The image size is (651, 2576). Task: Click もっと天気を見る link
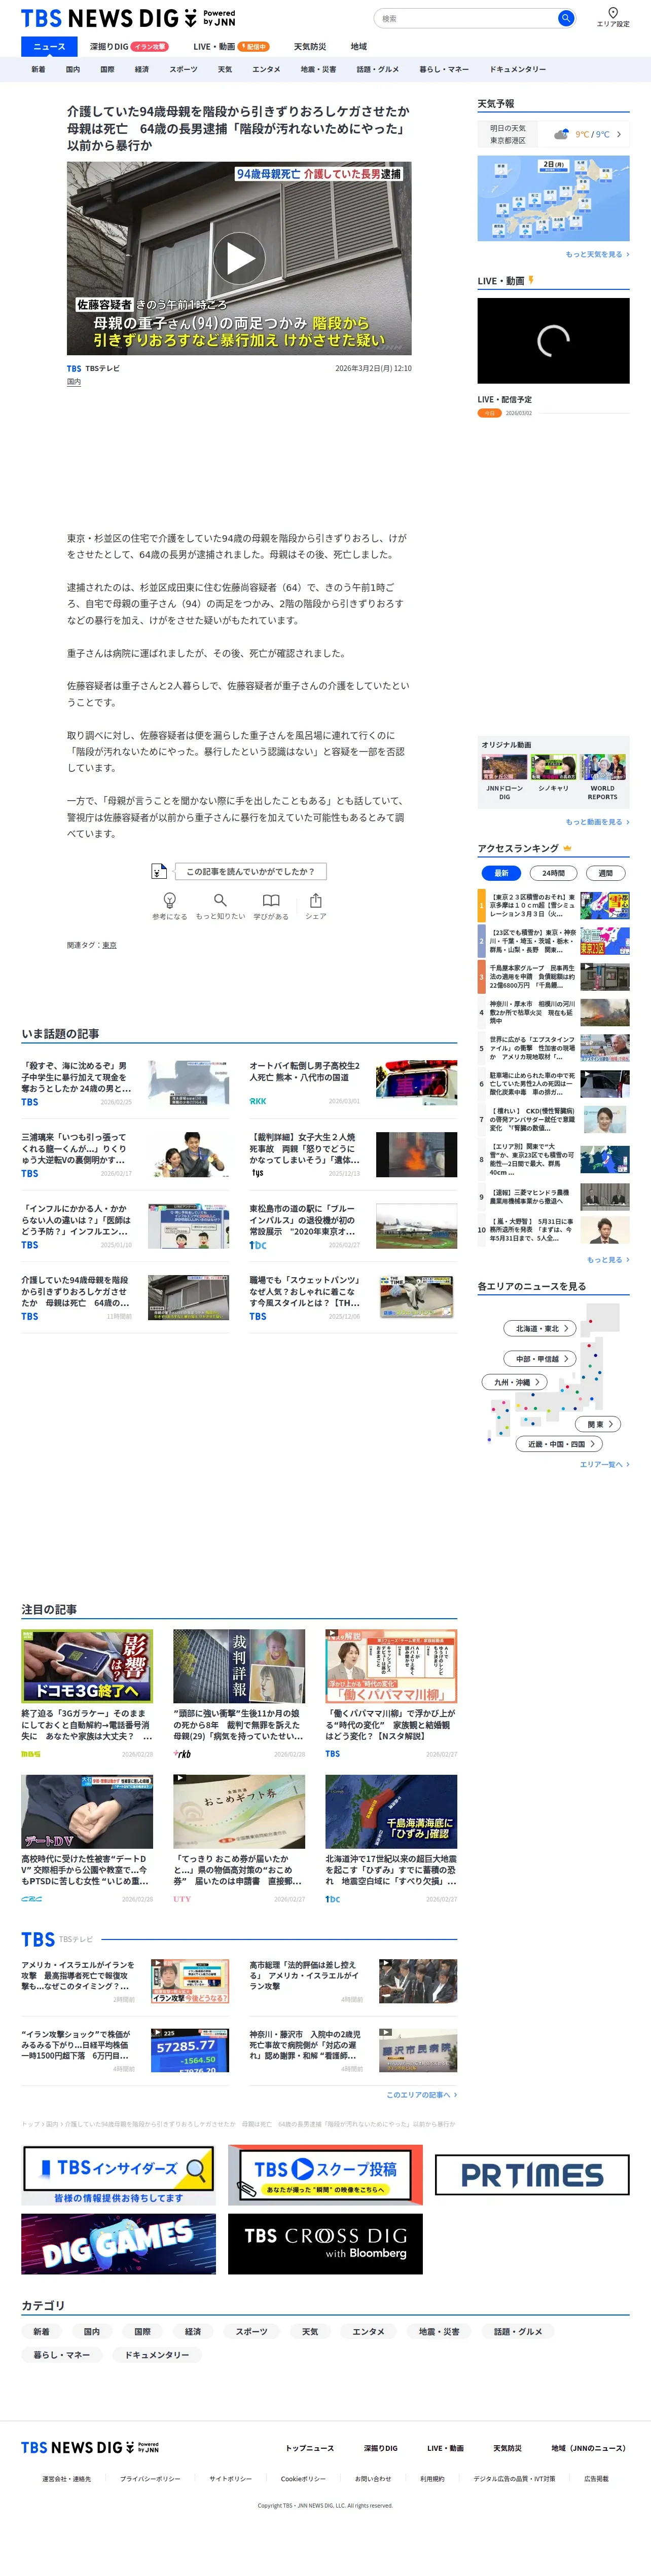coord(597,254)
